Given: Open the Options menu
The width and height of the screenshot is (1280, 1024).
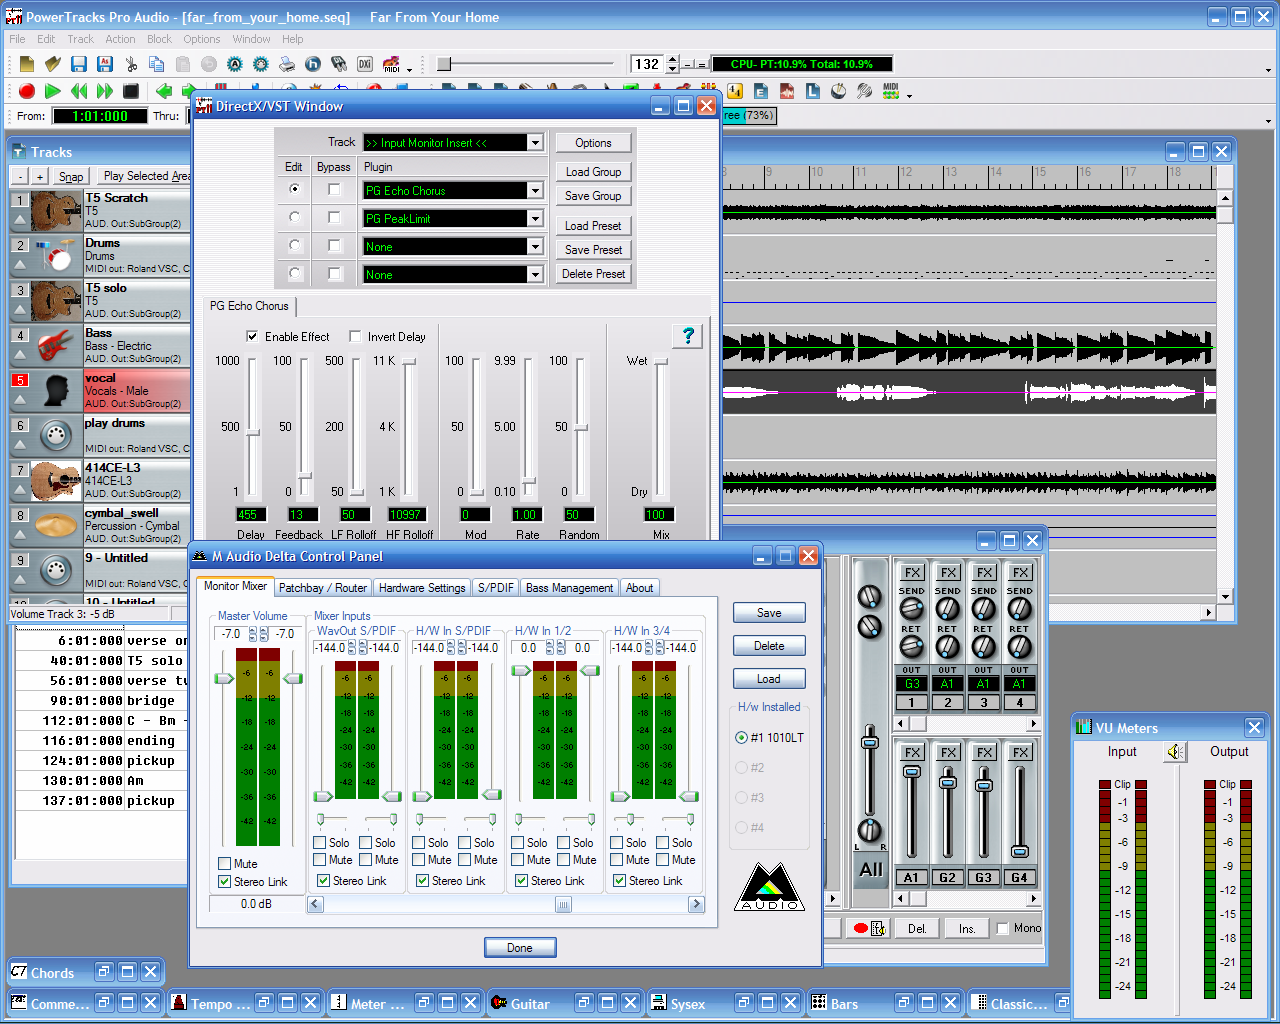Looking at the screenshot, I should coord(201,39).
